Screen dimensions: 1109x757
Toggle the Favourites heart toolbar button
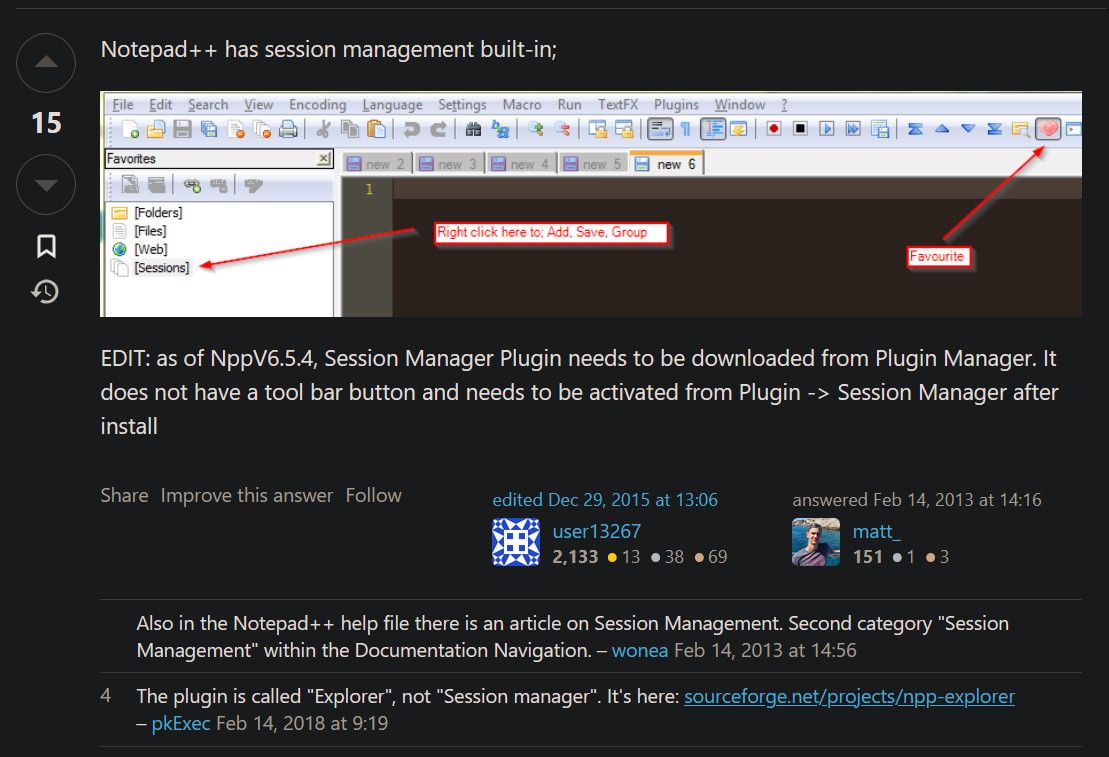pyautogui.click(x=1047, y=128)
